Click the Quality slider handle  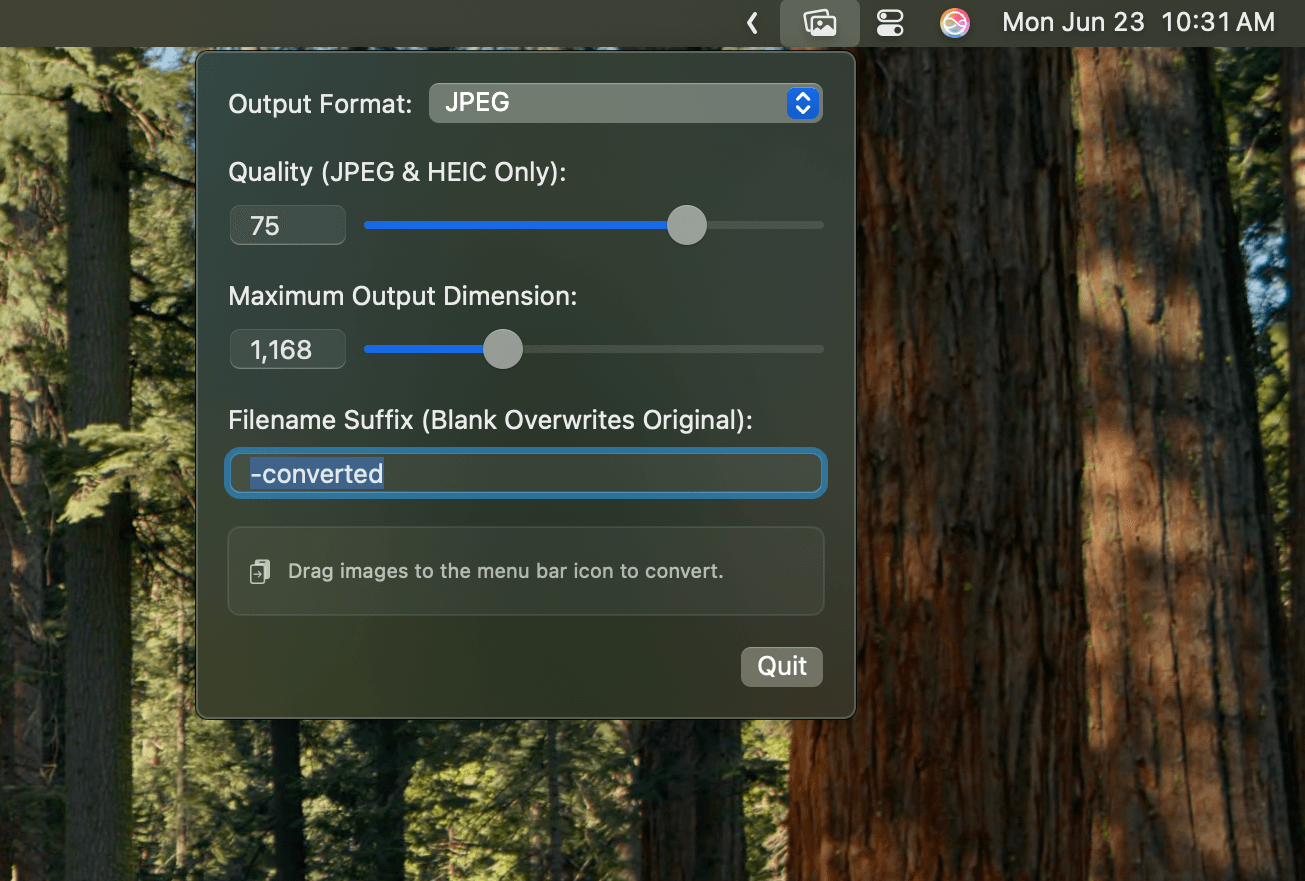click(686, 225)
